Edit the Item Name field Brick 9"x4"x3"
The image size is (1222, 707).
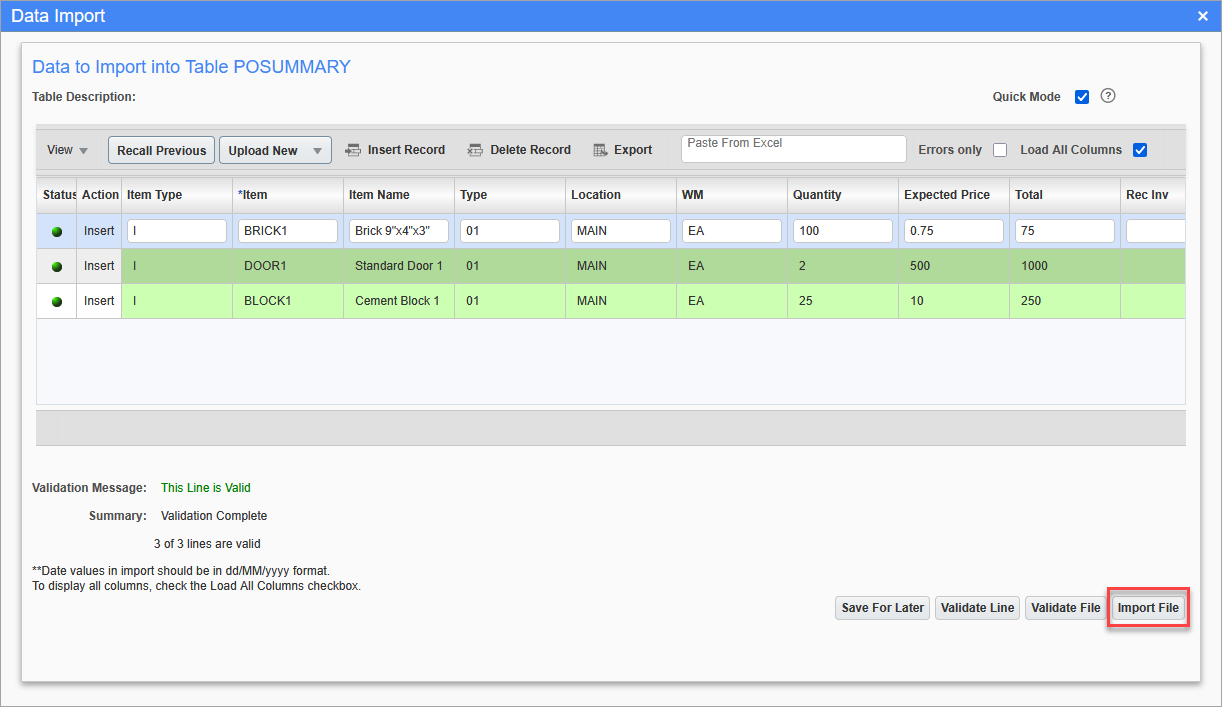pos(399,231)
